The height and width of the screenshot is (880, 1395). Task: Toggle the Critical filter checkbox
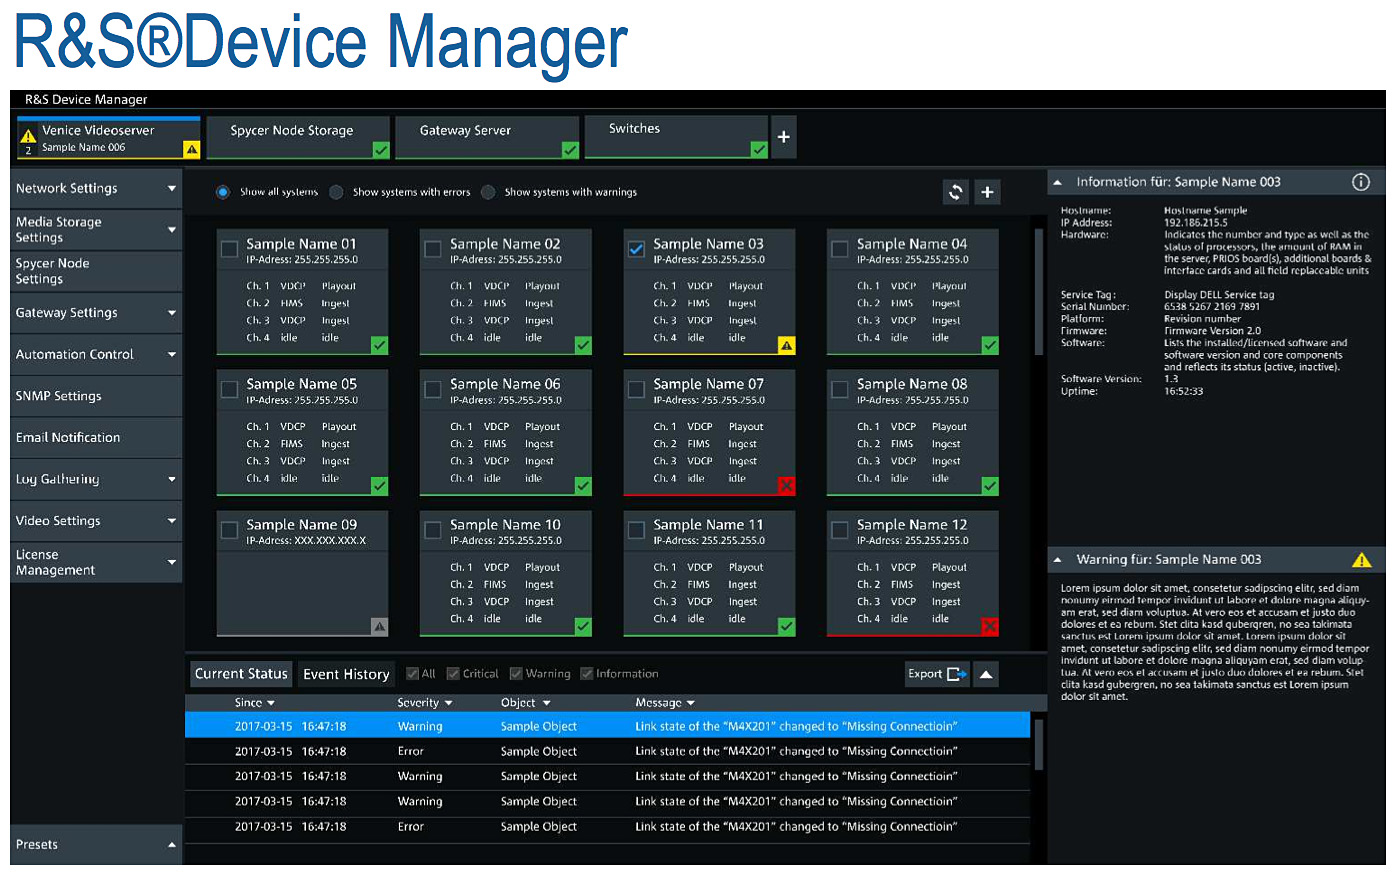click(453, 674)
